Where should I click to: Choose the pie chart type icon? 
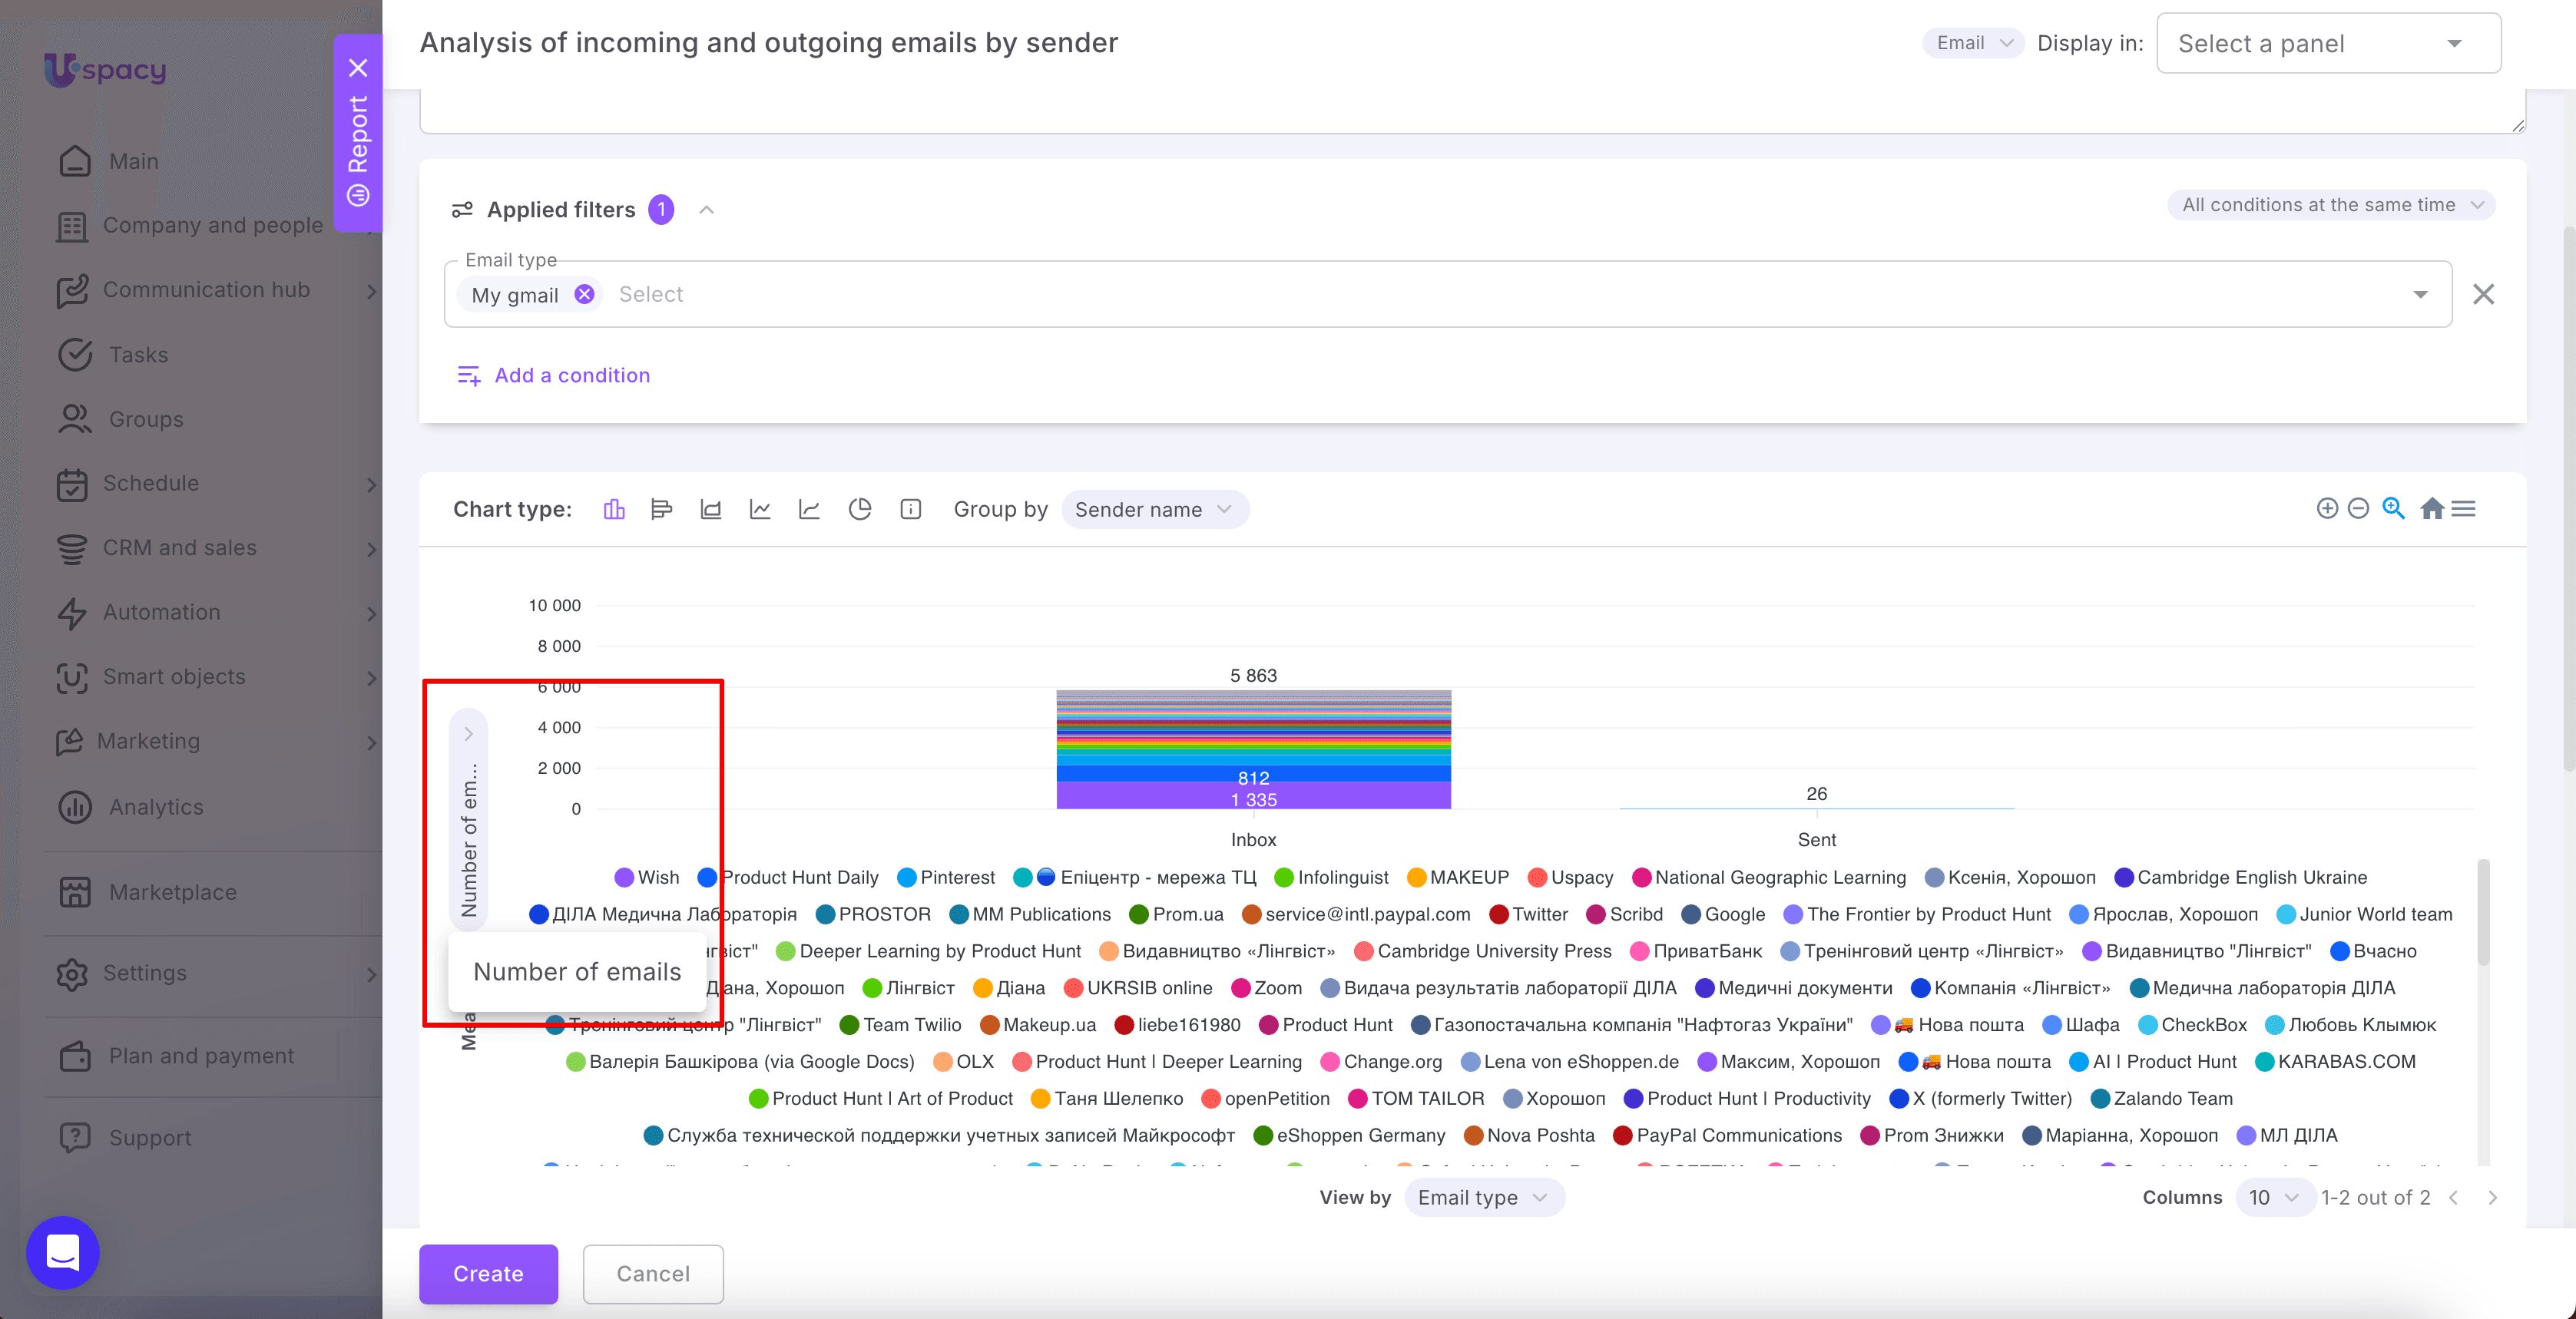[x=860, y=509]
